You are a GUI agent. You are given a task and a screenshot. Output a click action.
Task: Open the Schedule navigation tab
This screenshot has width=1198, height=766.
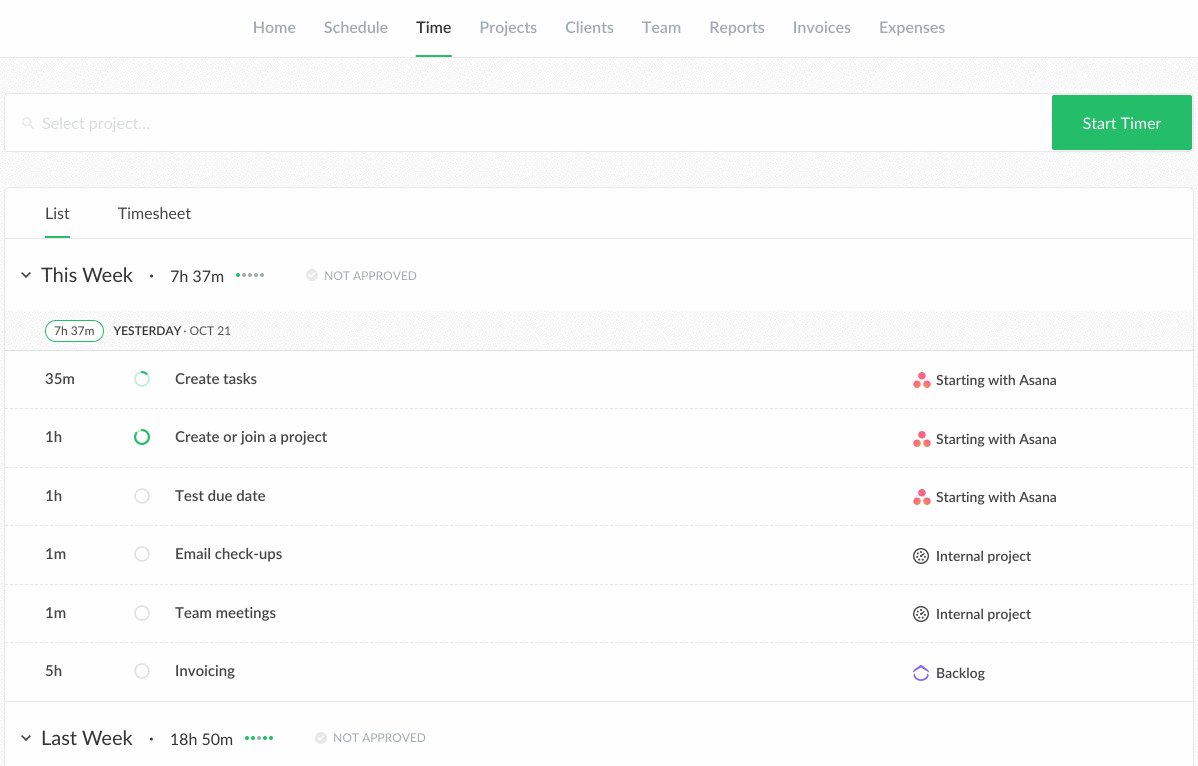coord(356,27)
